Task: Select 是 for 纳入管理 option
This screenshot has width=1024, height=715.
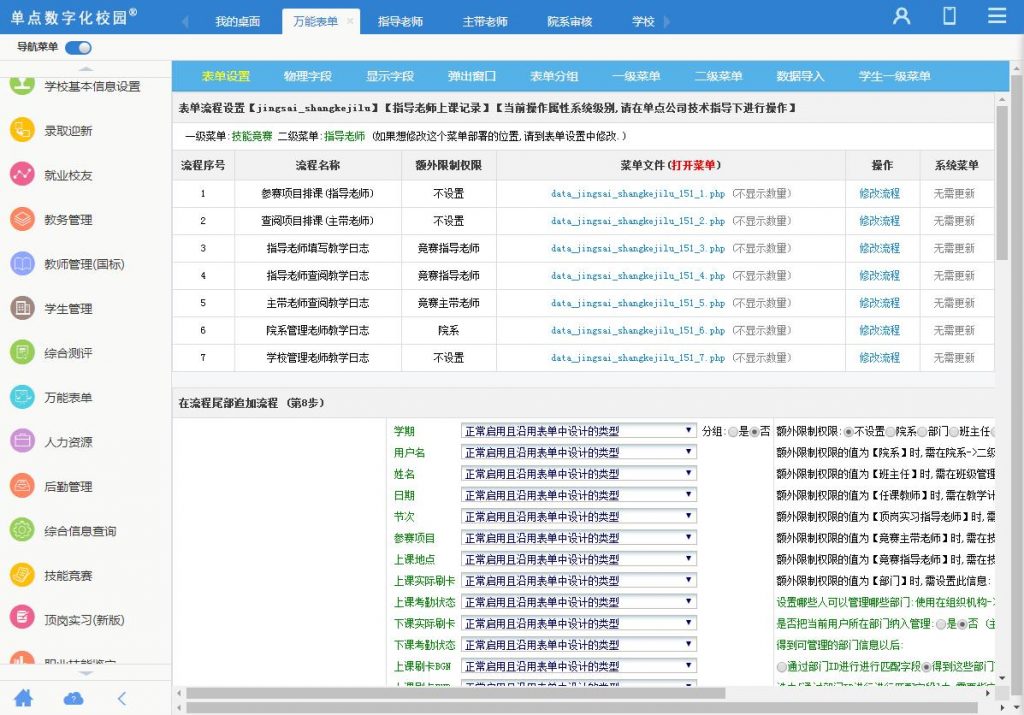Action: (941, 624)
